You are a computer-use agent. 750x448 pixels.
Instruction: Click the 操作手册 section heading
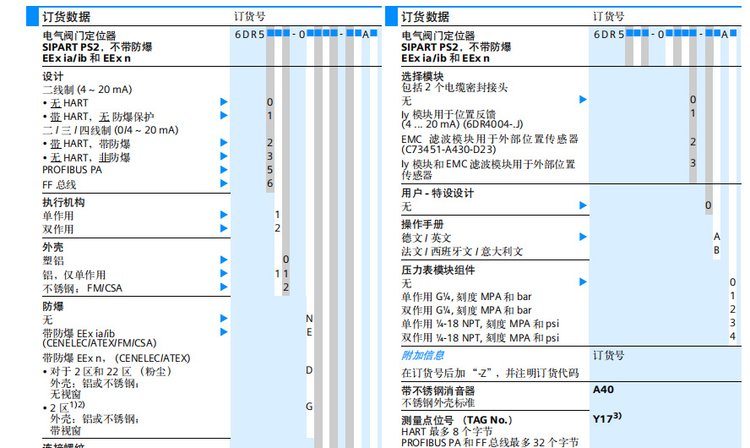tap(422, 223)
